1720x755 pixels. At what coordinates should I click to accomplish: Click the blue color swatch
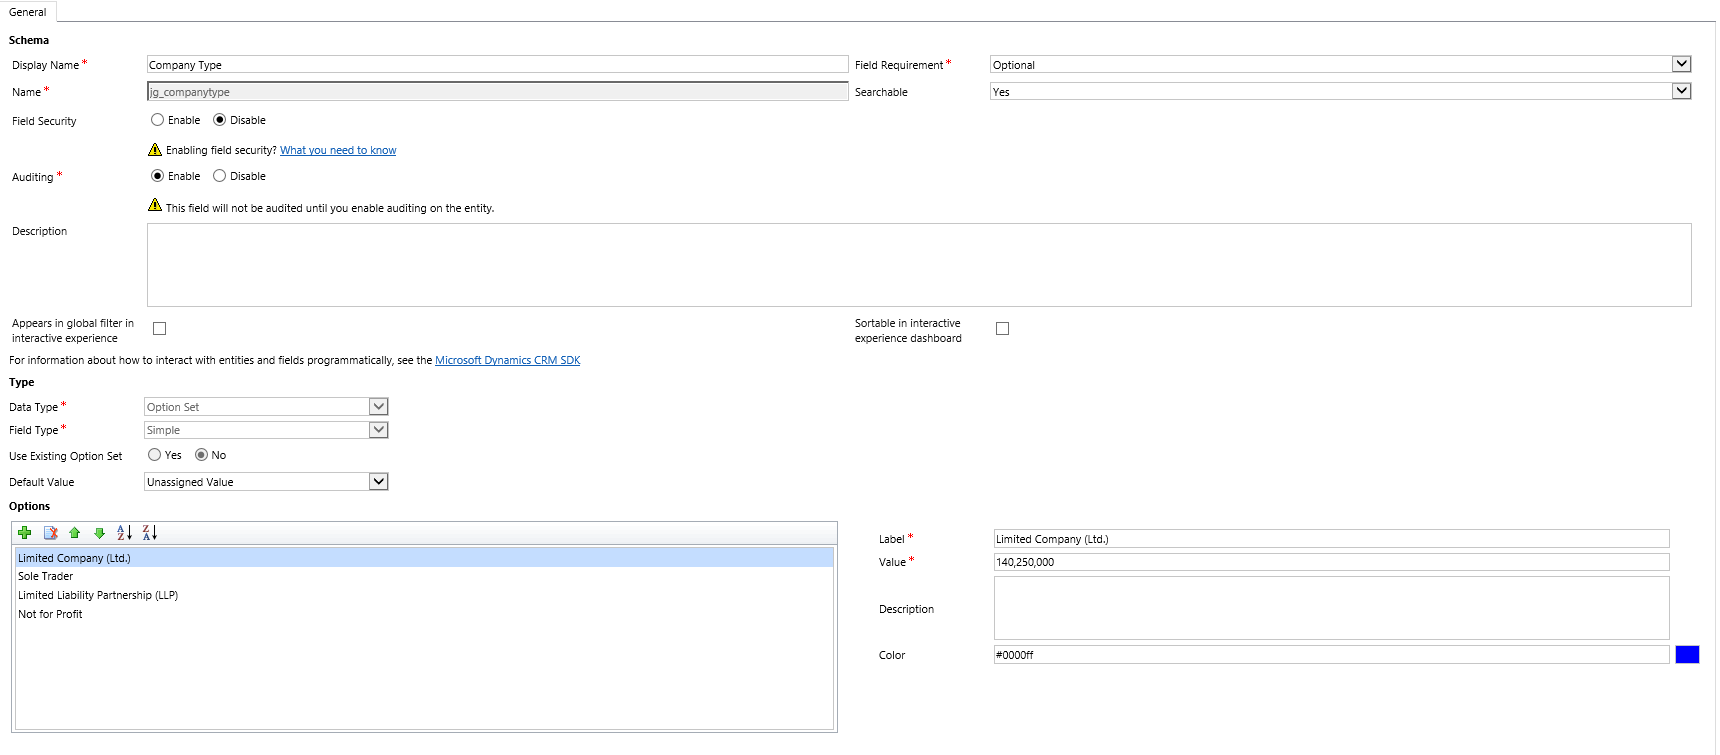coord(1687,655)
